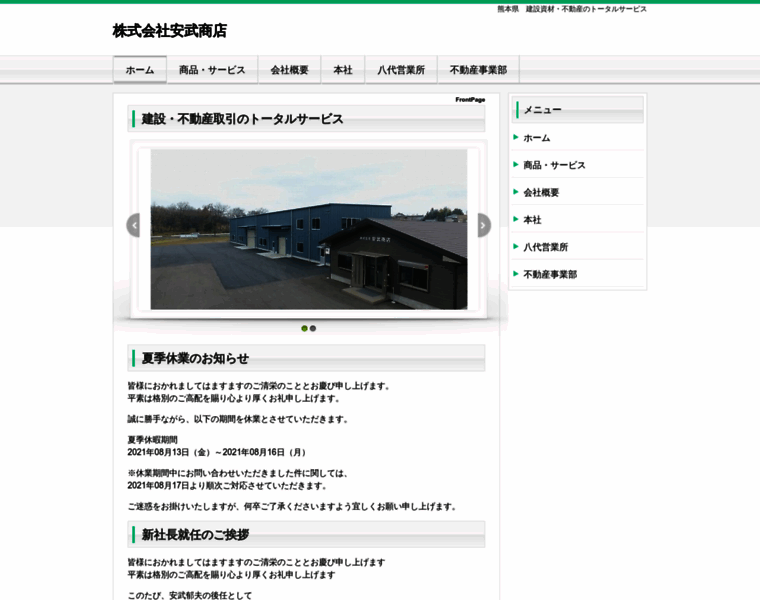The height and width of the screenshot is (600, 760).
Task: Open 商品・サービス in the sidebar menu
Action: coord(554,165)
